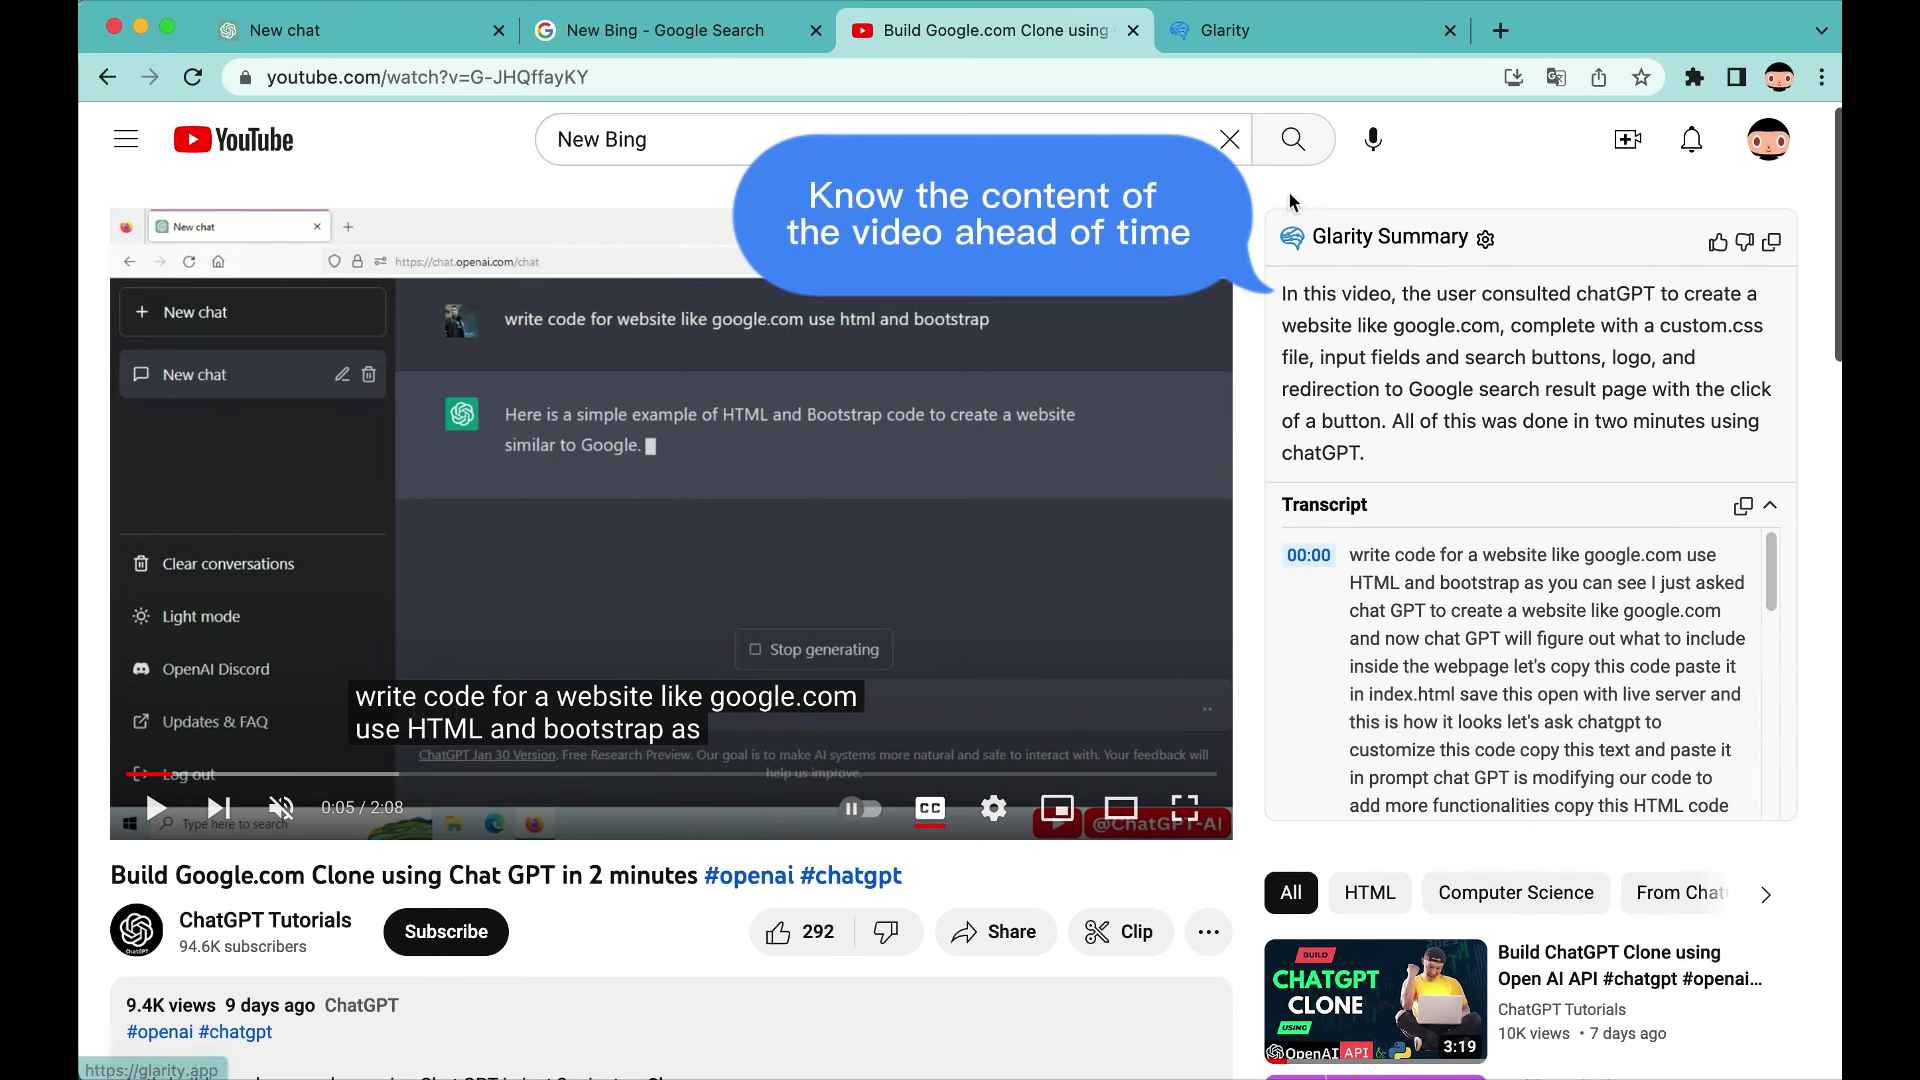The width and height of the screenshot is (1920, 1080).
Task: Unmute the video volume
Action: tap(281, 808)
